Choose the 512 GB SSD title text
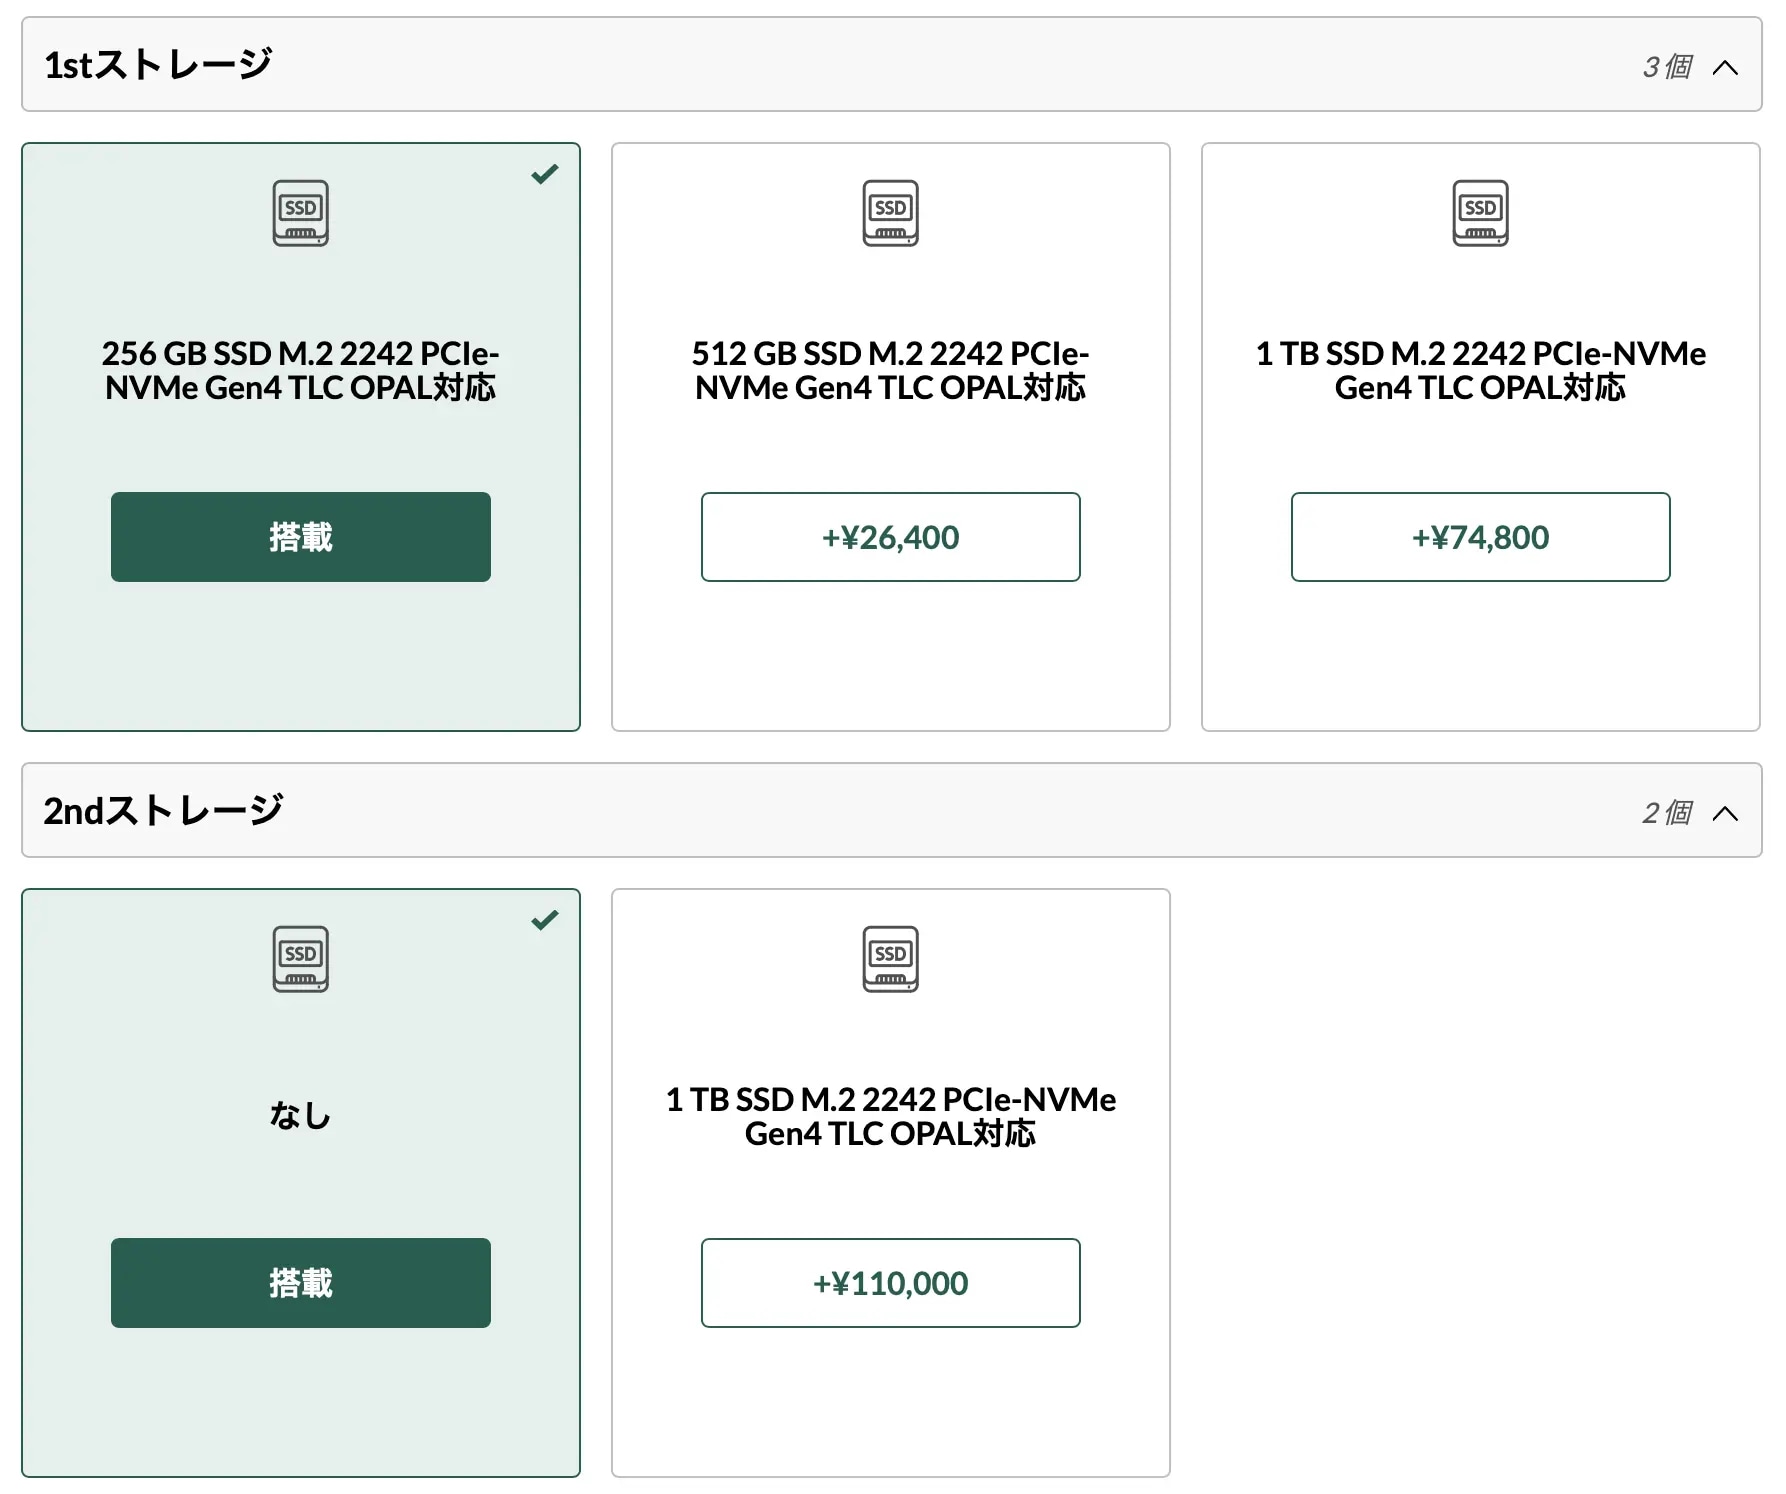The image size is (1786, 1494). tap(891, 370)
